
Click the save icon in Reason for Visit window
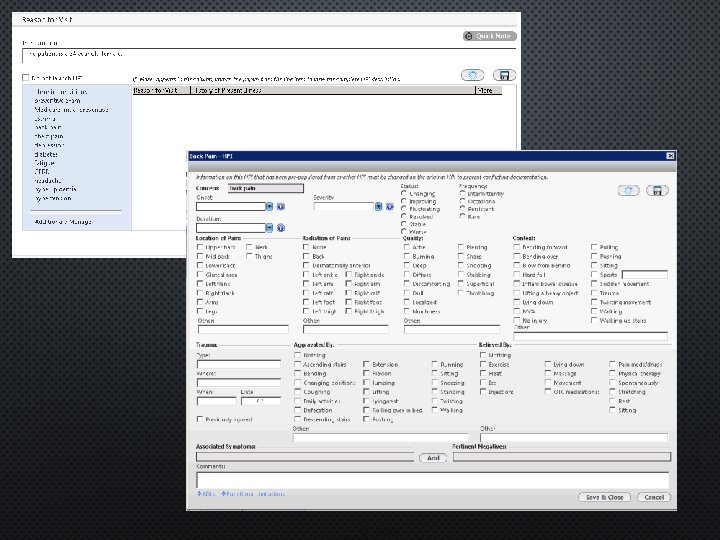coord(504,75)
